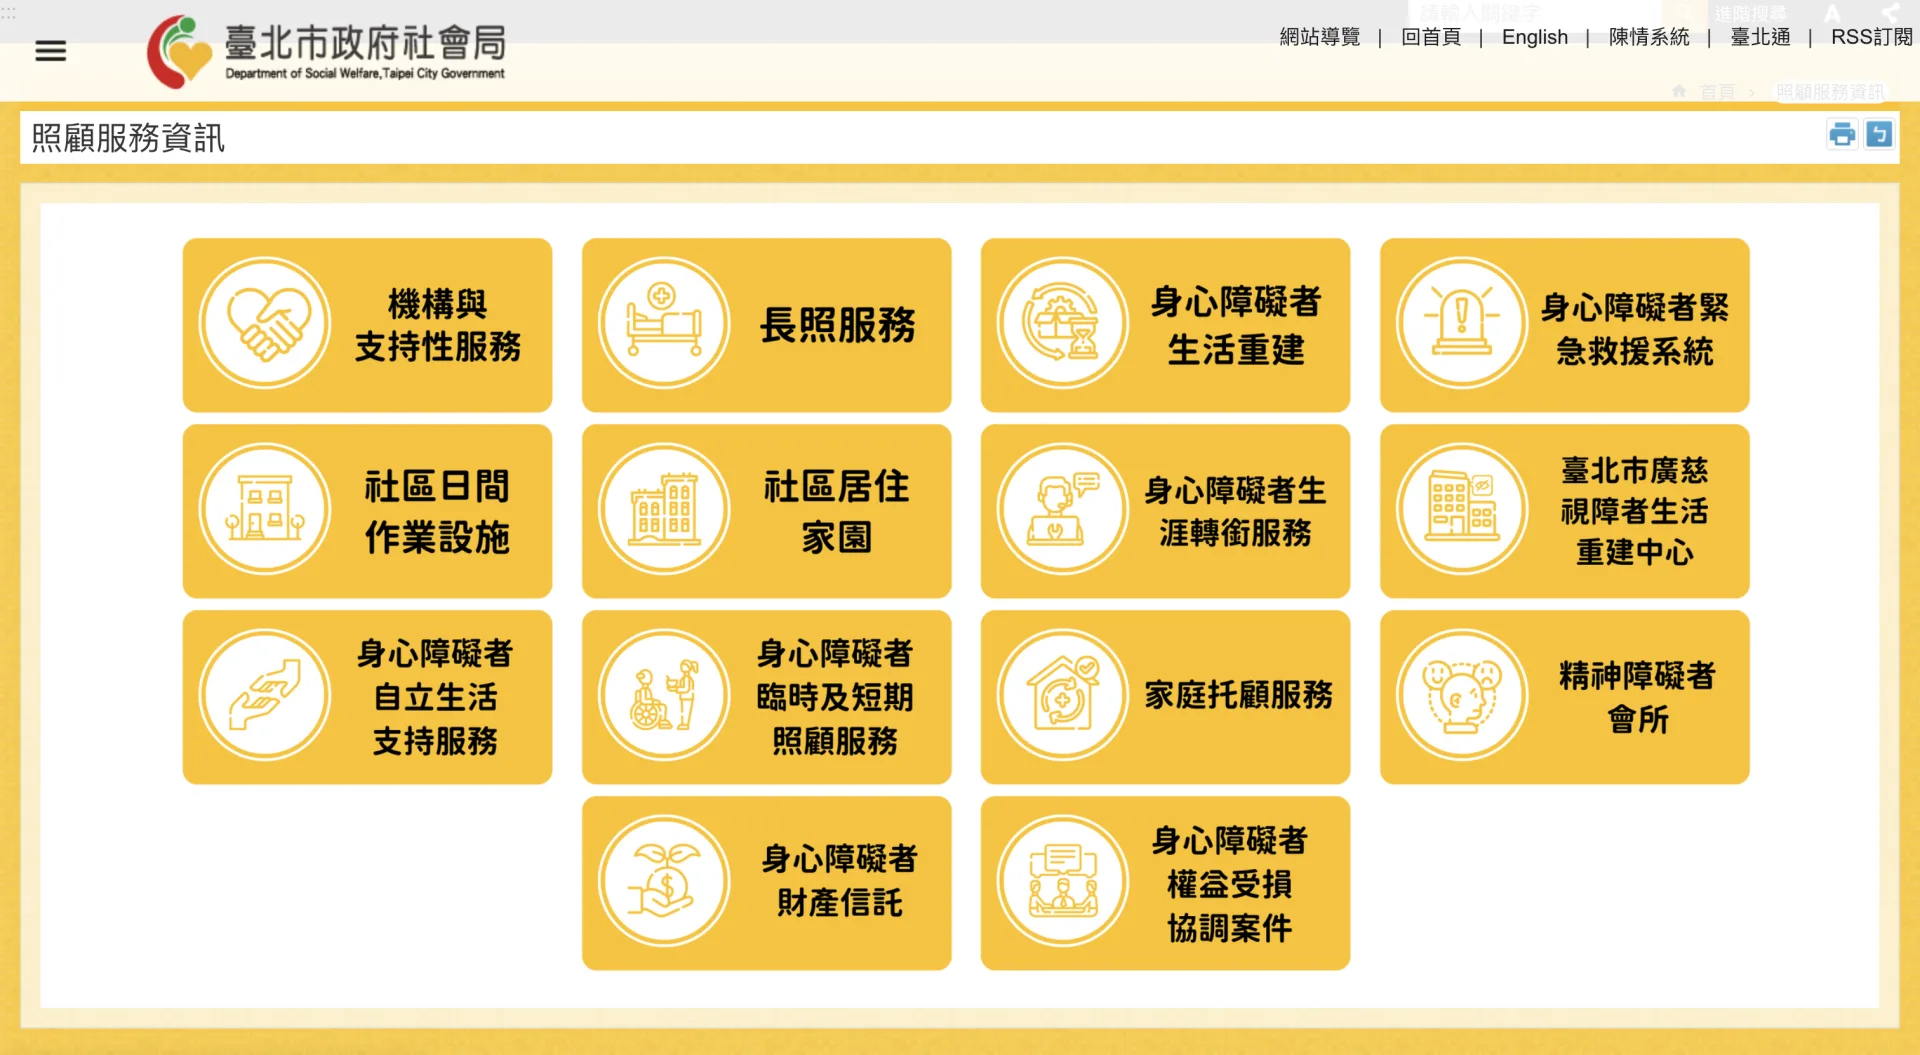Click the handshake heart icon for 機構與支持性服務
Image resolution: width=1920 pixels, height=1055 pixels.
pos(265,324)
